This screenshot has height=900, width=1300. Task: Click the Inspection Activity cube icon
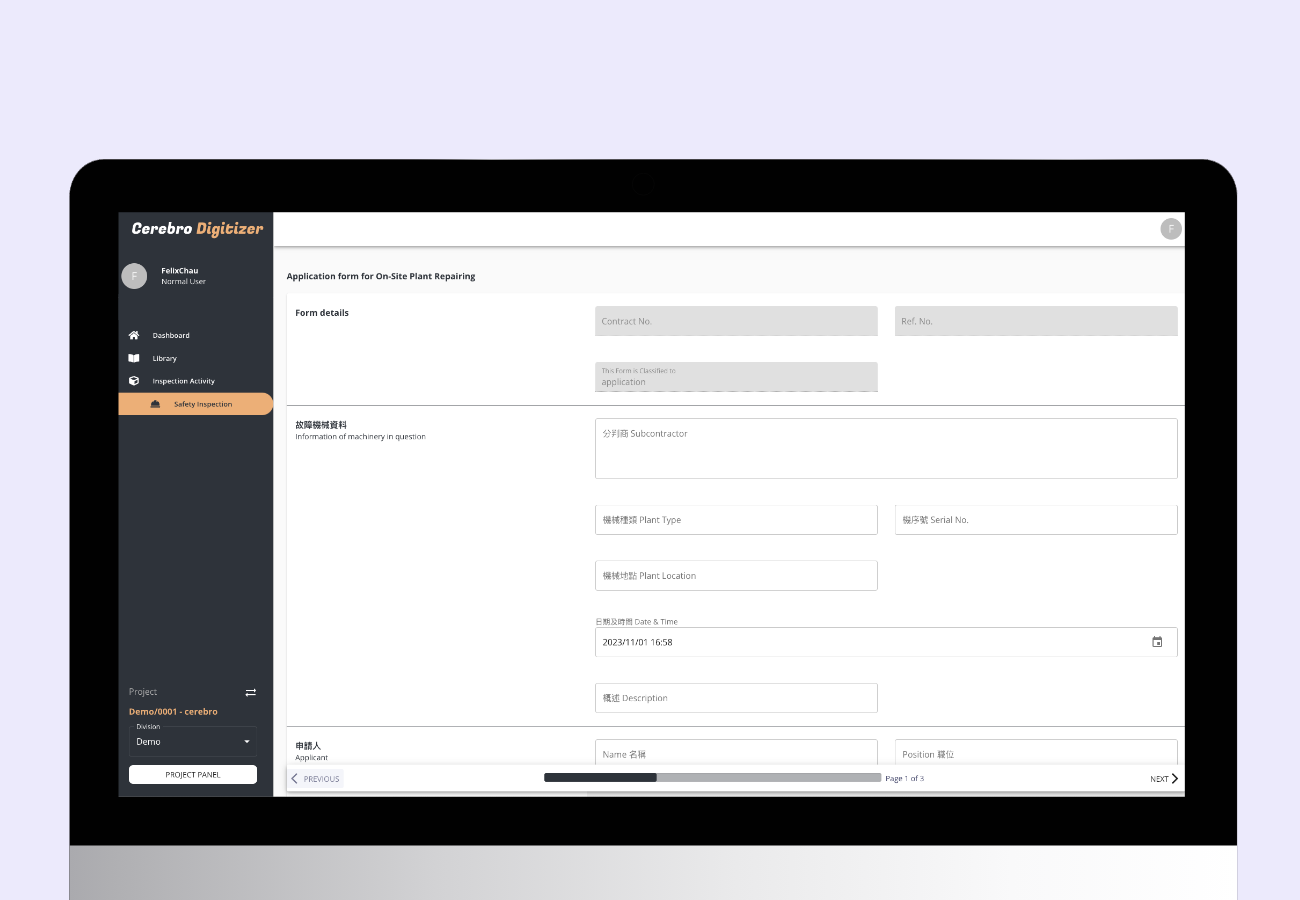coord(134,381)
